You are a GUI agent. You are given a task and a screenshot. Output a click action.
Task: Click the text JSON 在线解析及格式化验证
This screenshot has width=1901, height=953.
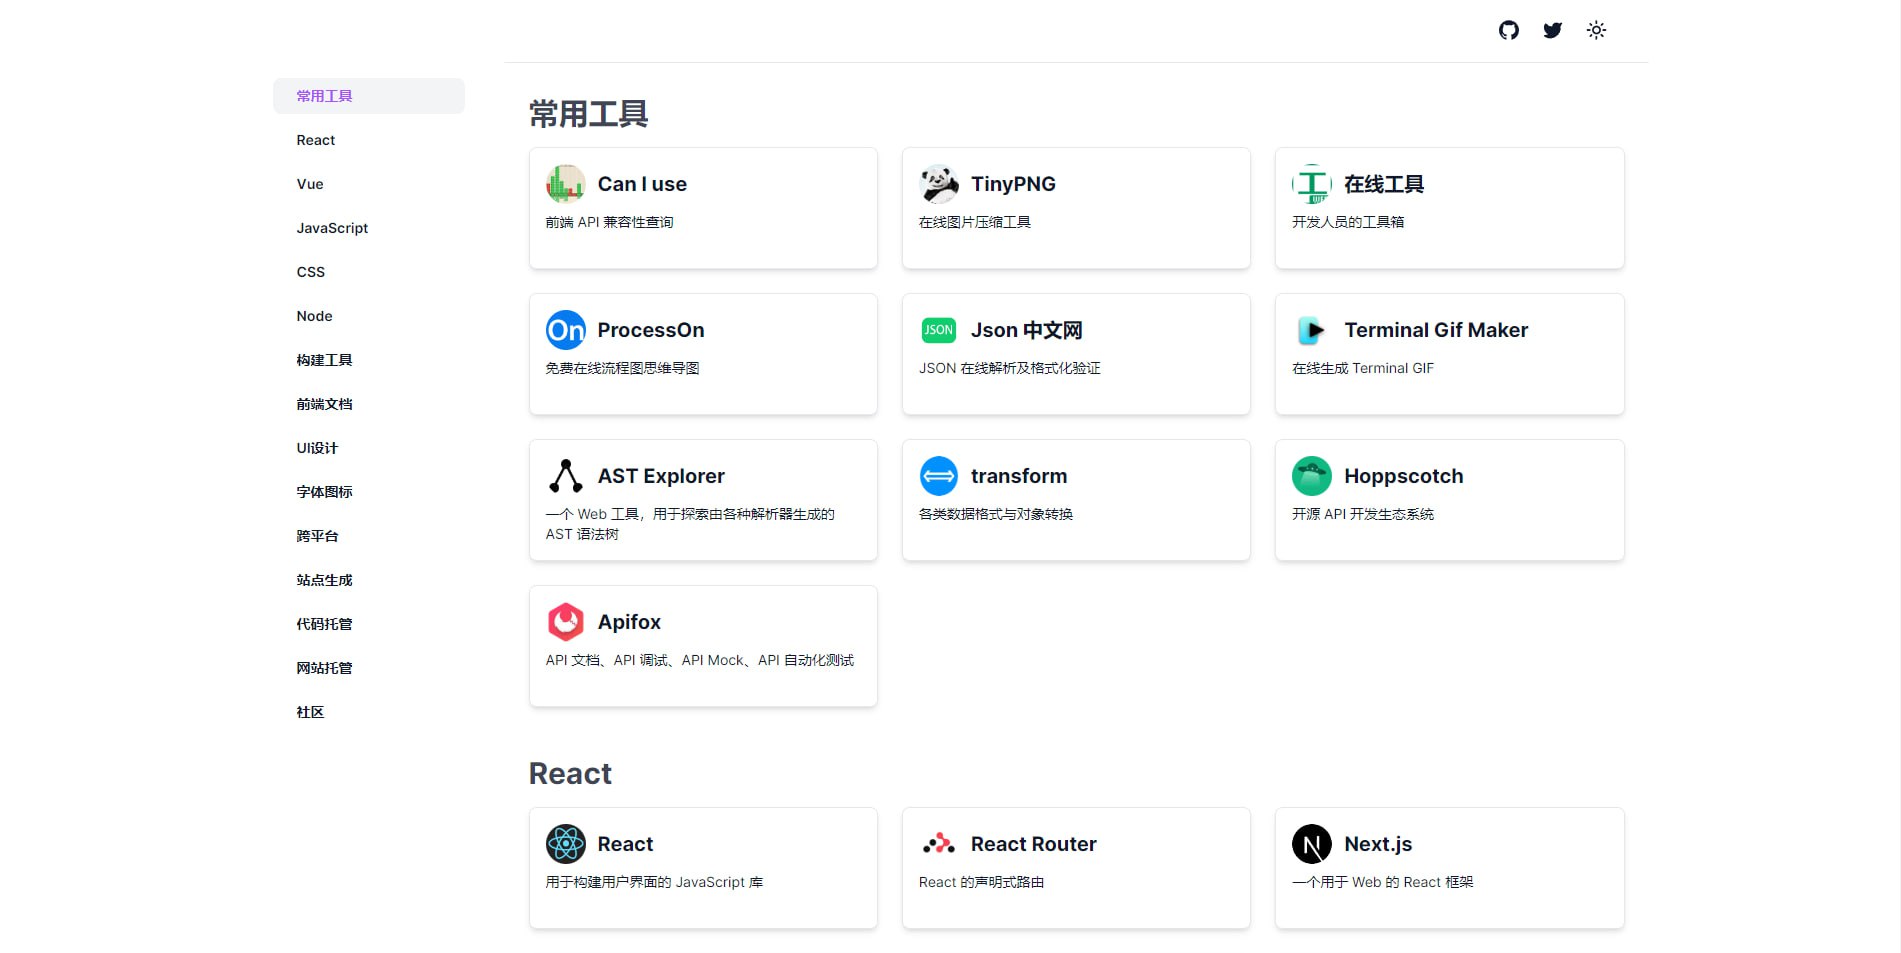coord(1010,368)
